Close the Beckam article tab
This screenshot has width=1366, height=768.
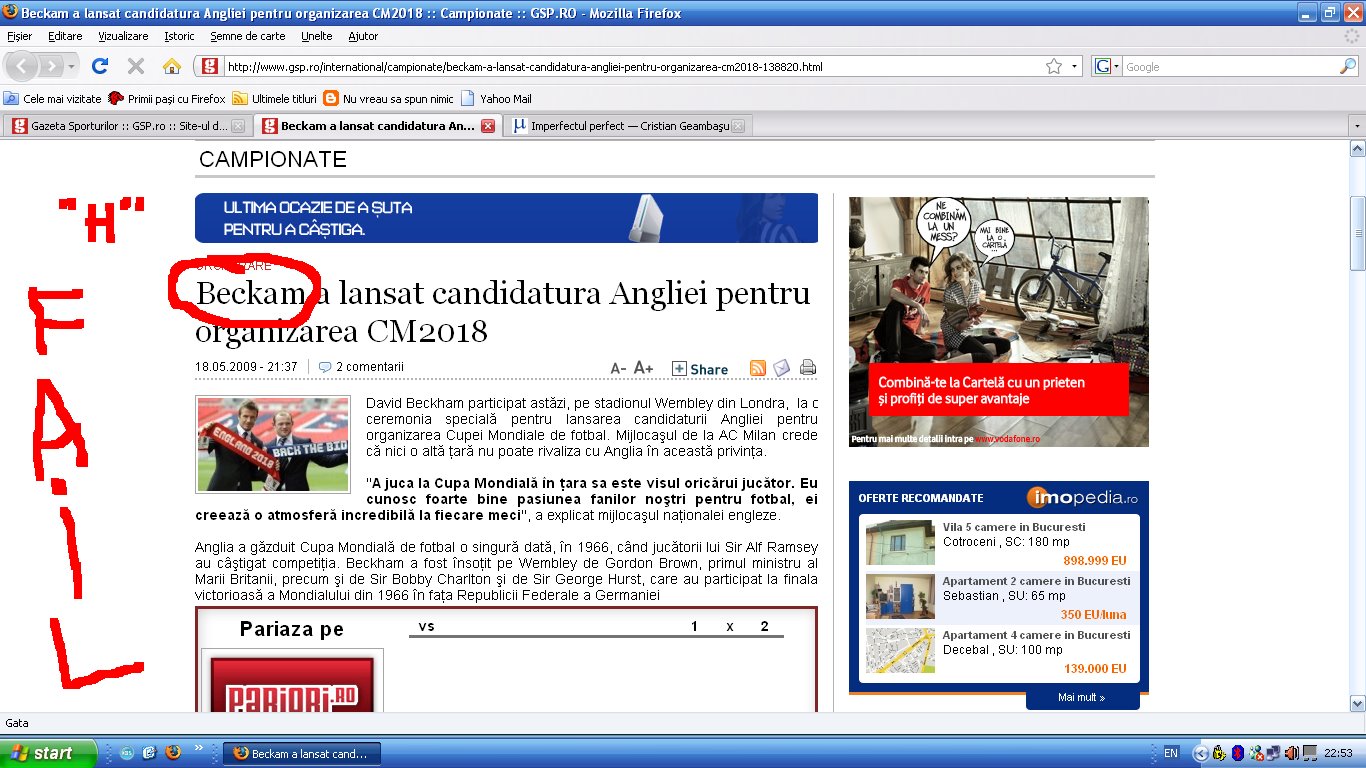488,126
